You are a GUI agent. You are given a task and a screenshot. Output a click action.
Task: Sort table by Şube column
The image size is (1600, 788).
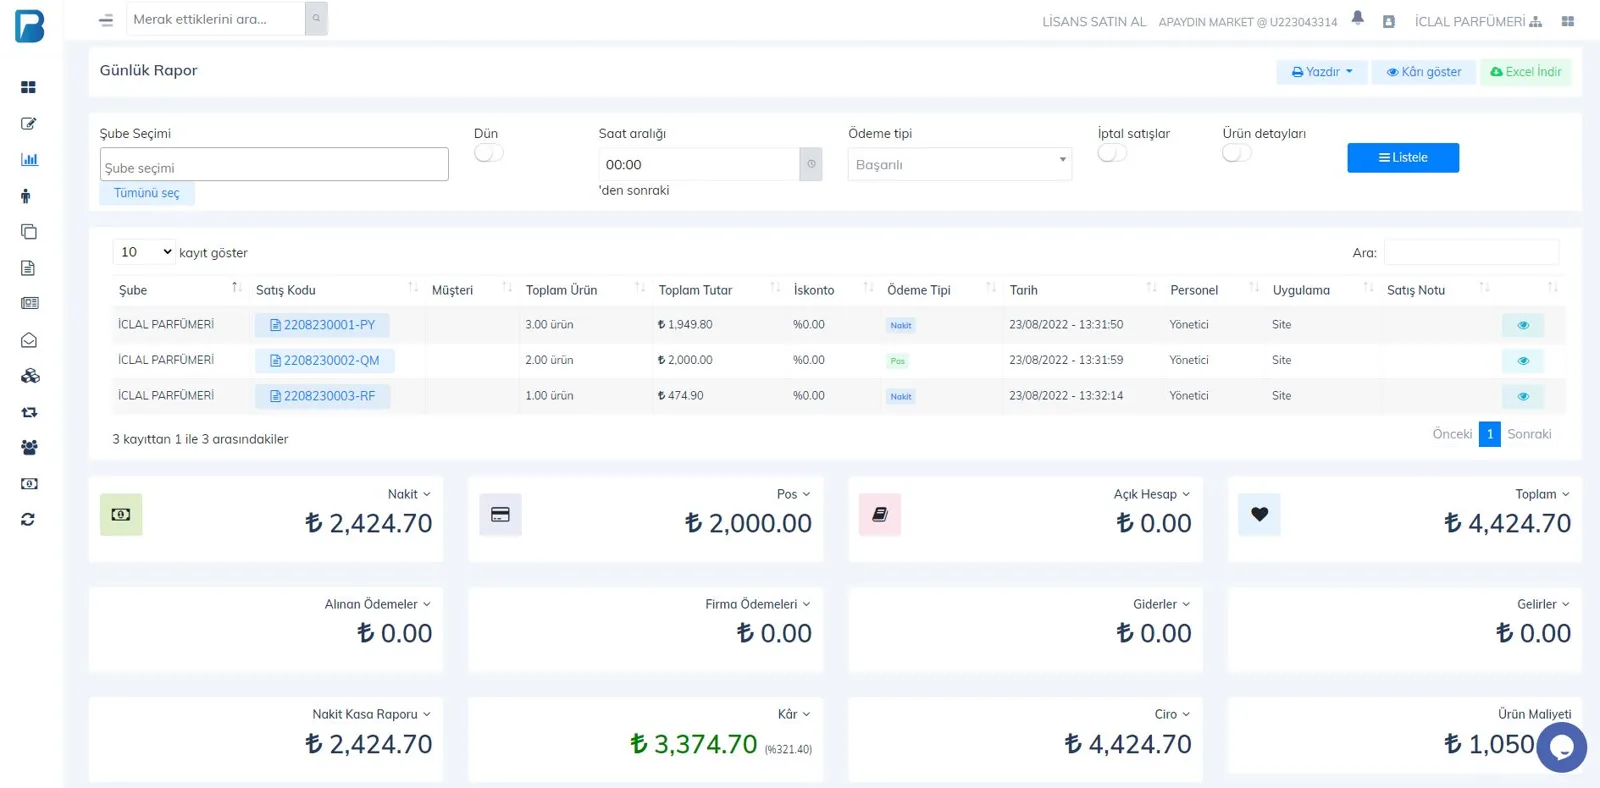(180, 290)
